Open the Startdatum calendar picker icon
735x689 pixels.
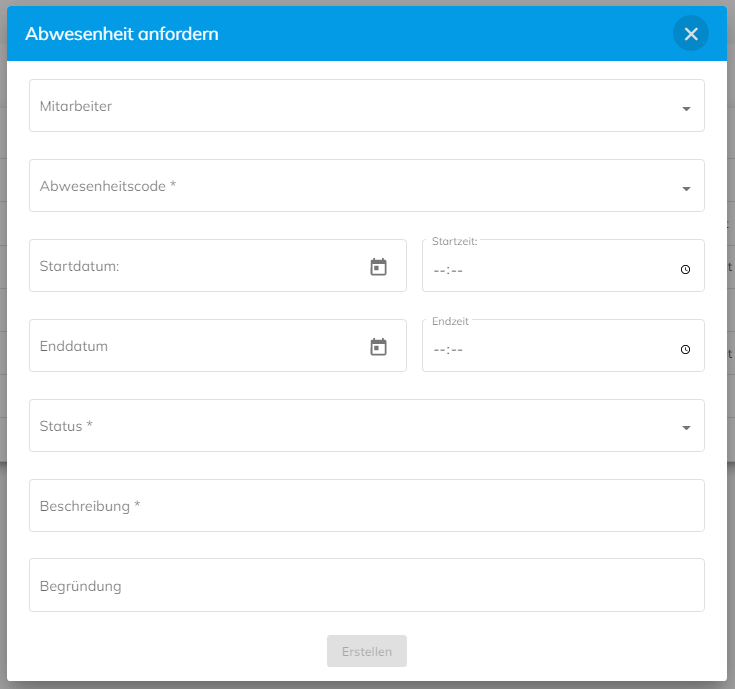pos(378,267)
